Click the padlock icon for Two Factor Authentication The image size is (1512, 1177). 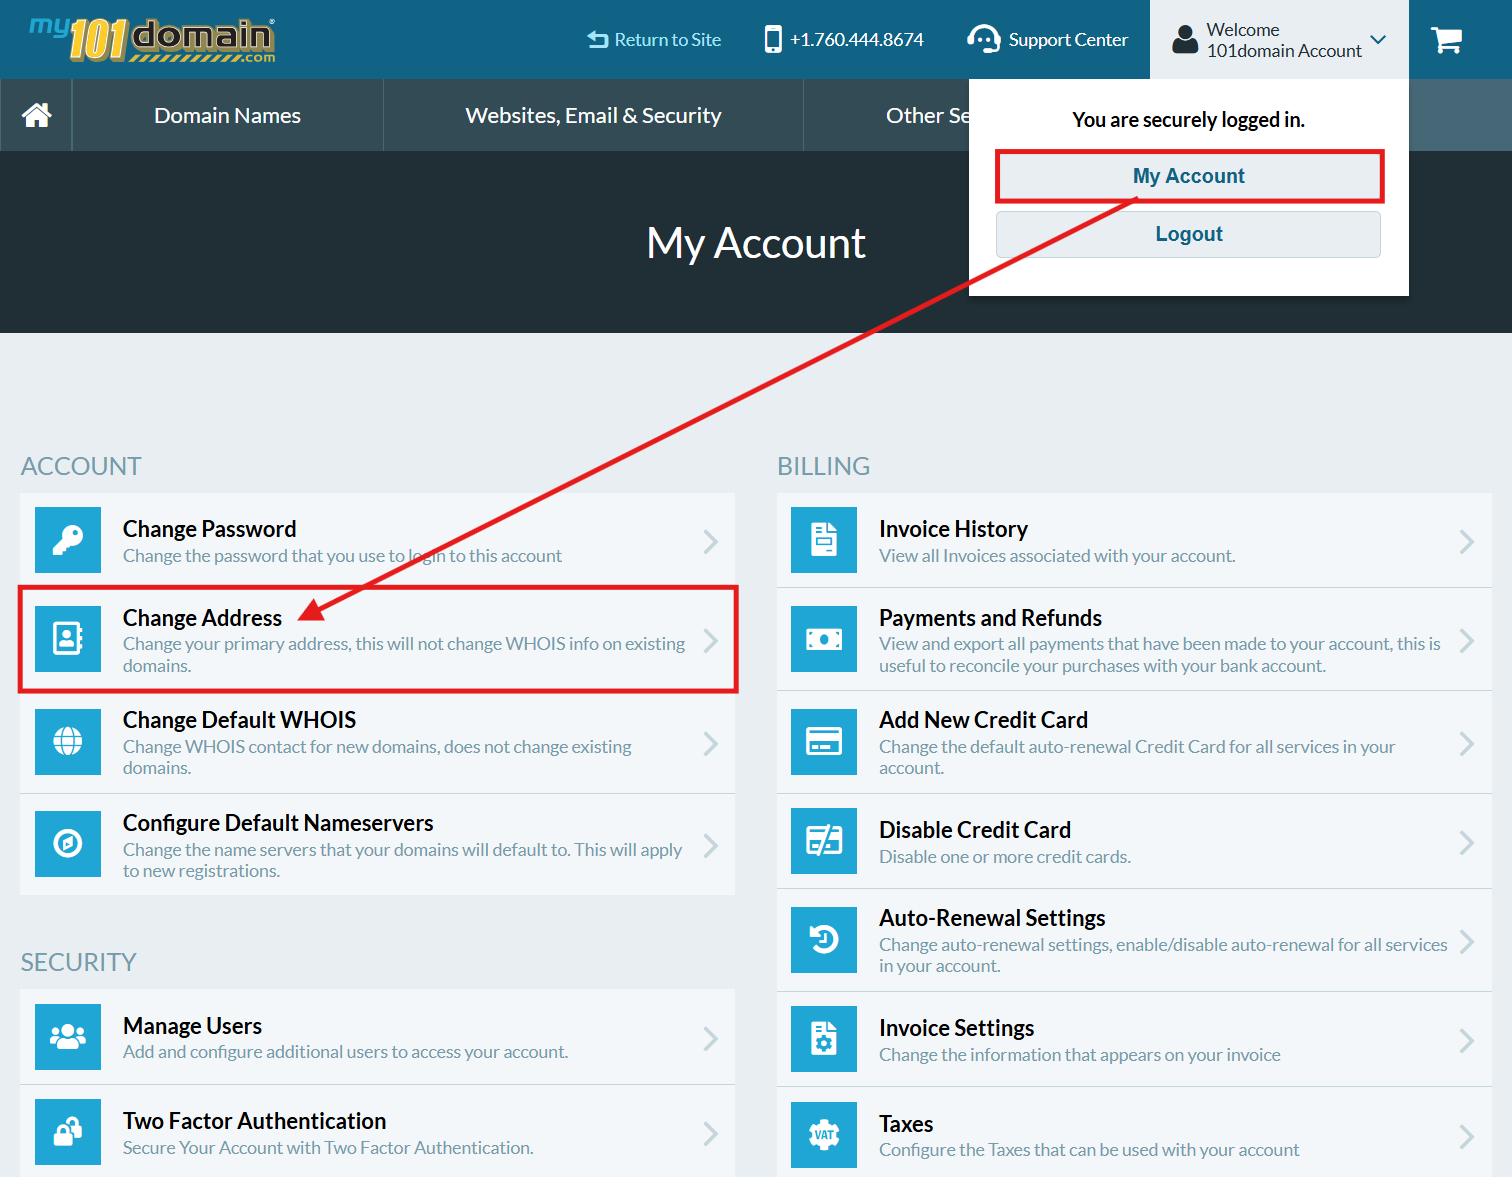[67, 1132]
